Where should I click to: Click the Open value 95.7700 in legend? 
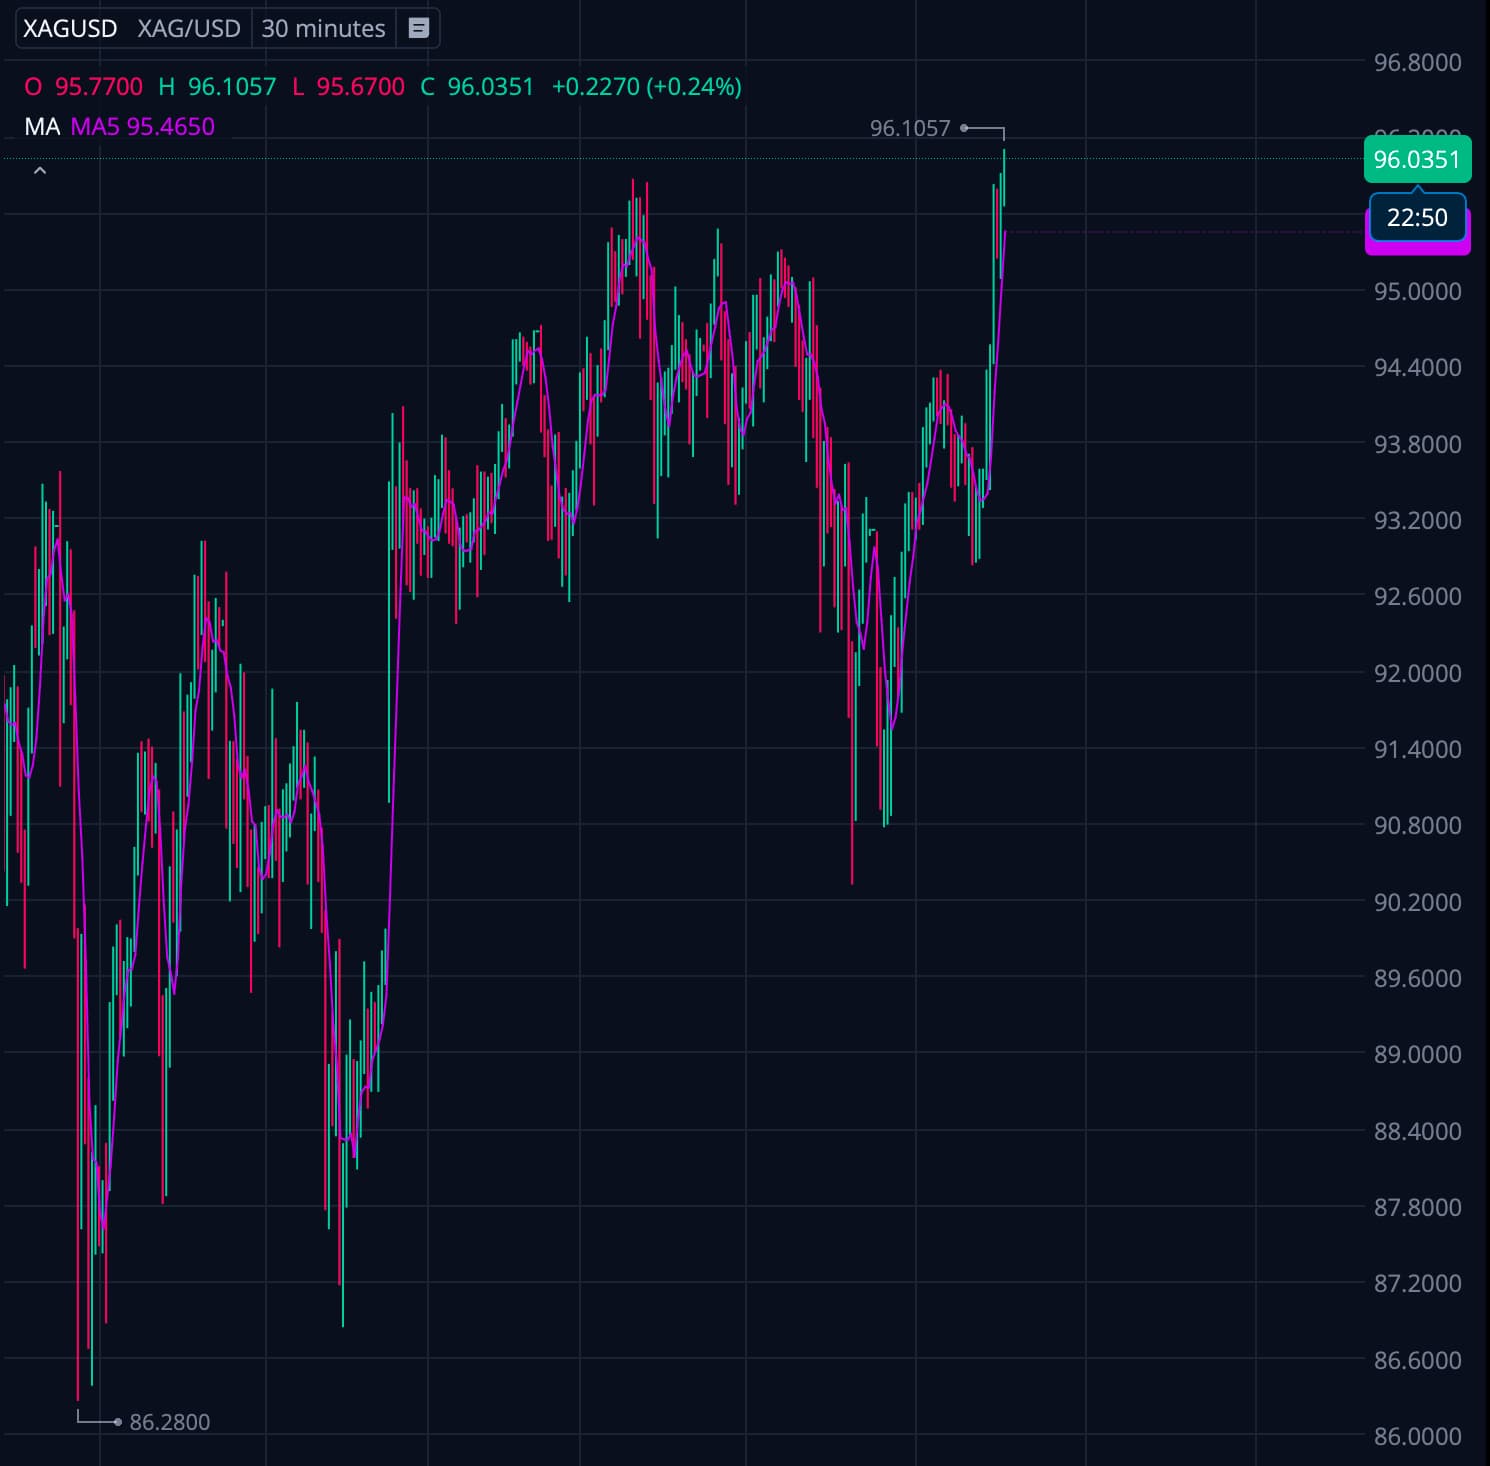(98, 86)
